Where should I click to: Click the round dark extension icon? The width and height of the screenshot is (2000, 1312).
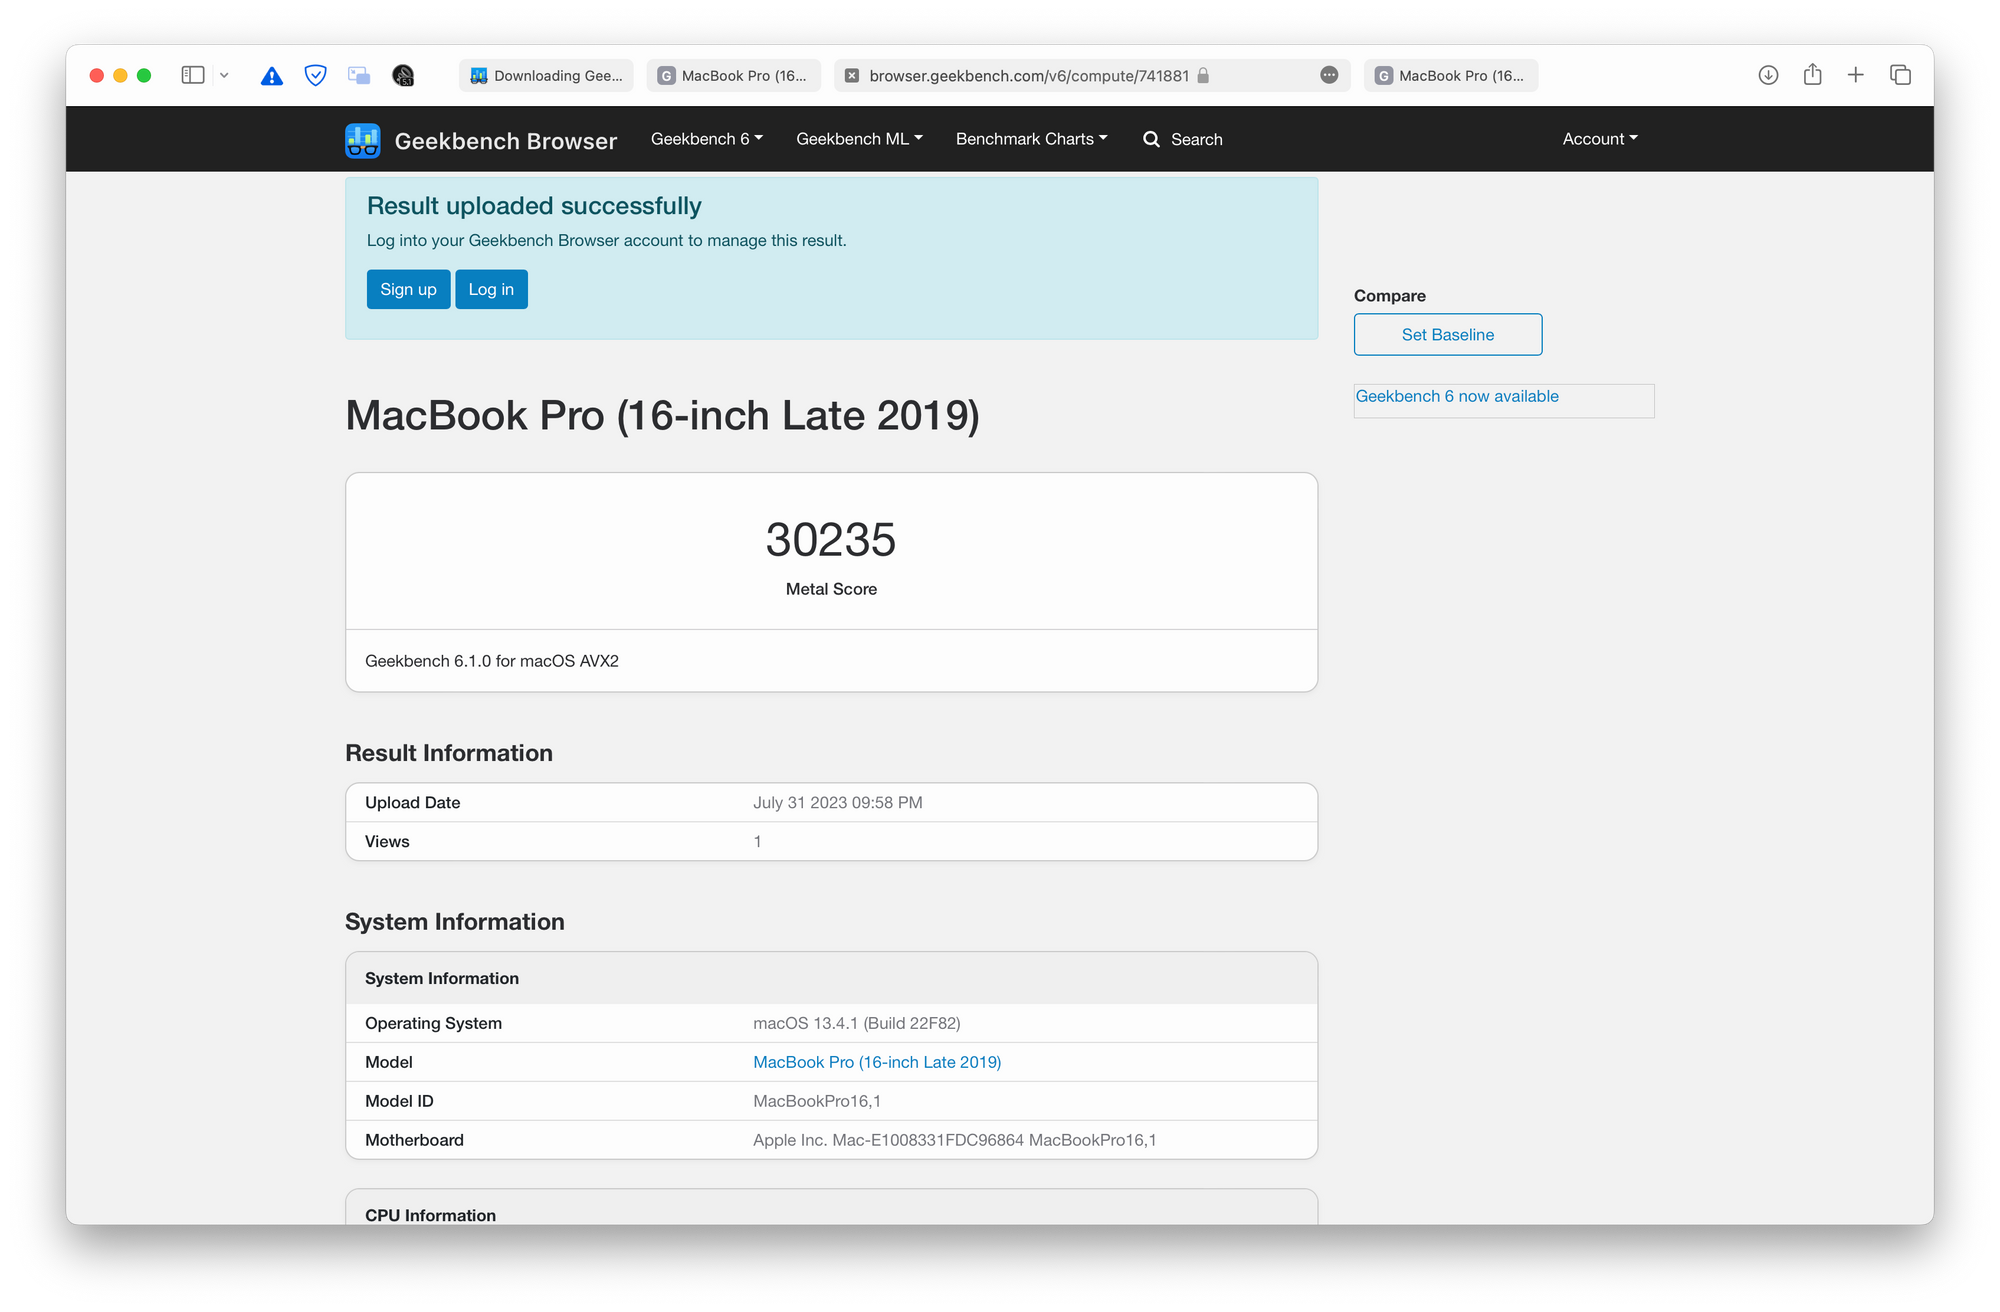pos(403,75)
